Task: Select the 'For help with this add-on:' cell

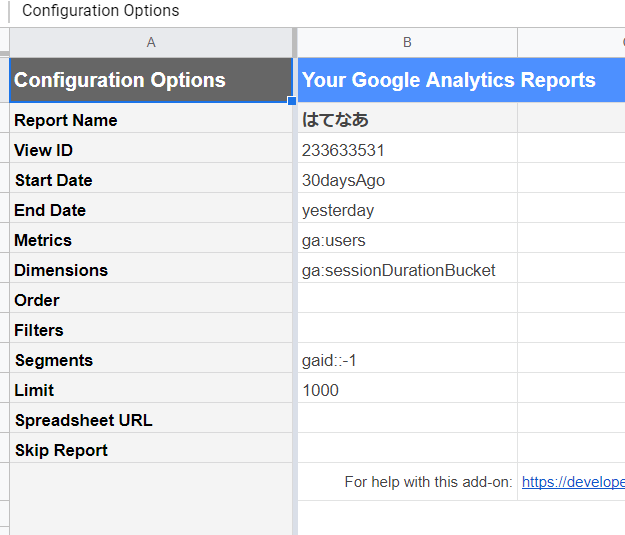Action: [407, 482]
